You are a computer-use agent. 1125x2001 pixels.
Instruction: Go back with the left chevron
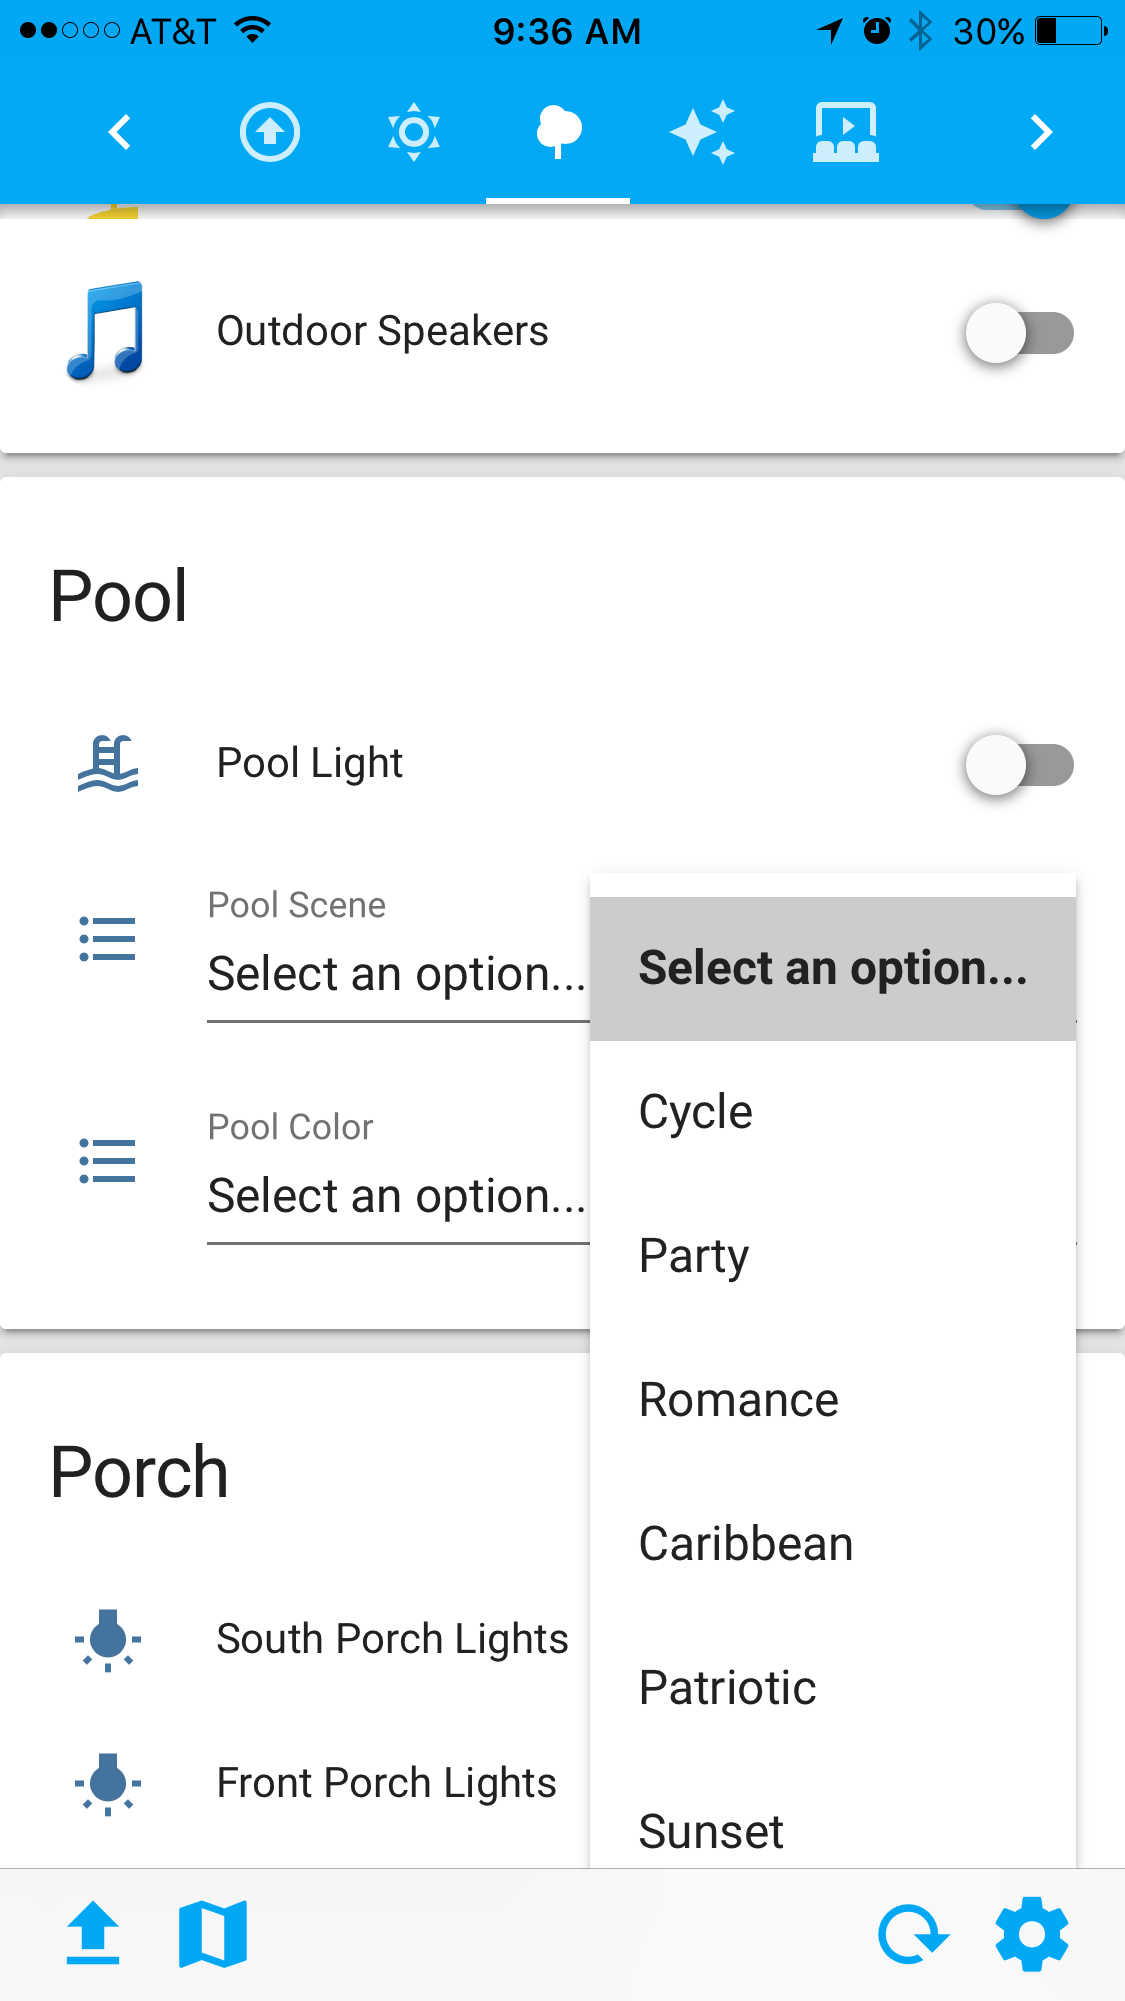tap(120, 132)
